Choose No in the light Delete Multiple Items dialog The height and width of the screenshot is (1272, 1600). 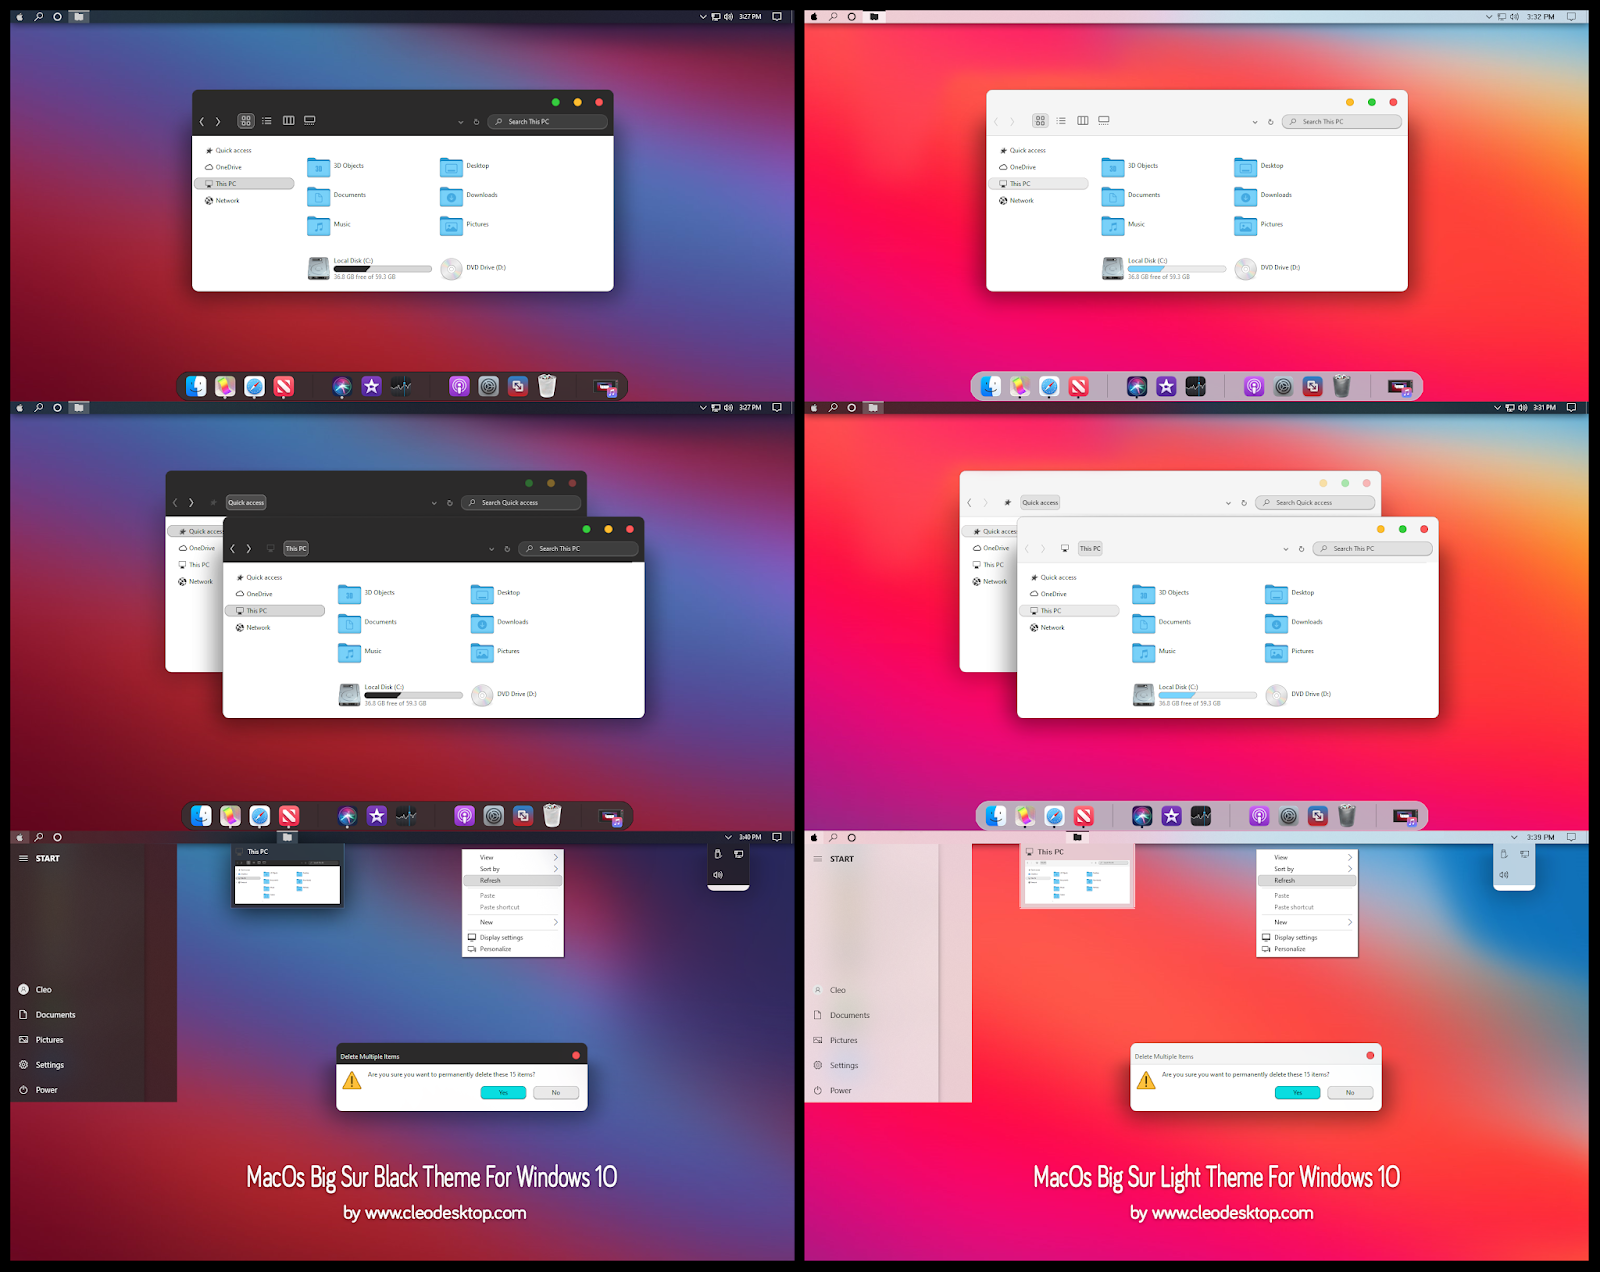click(x=1350, y=1093)
